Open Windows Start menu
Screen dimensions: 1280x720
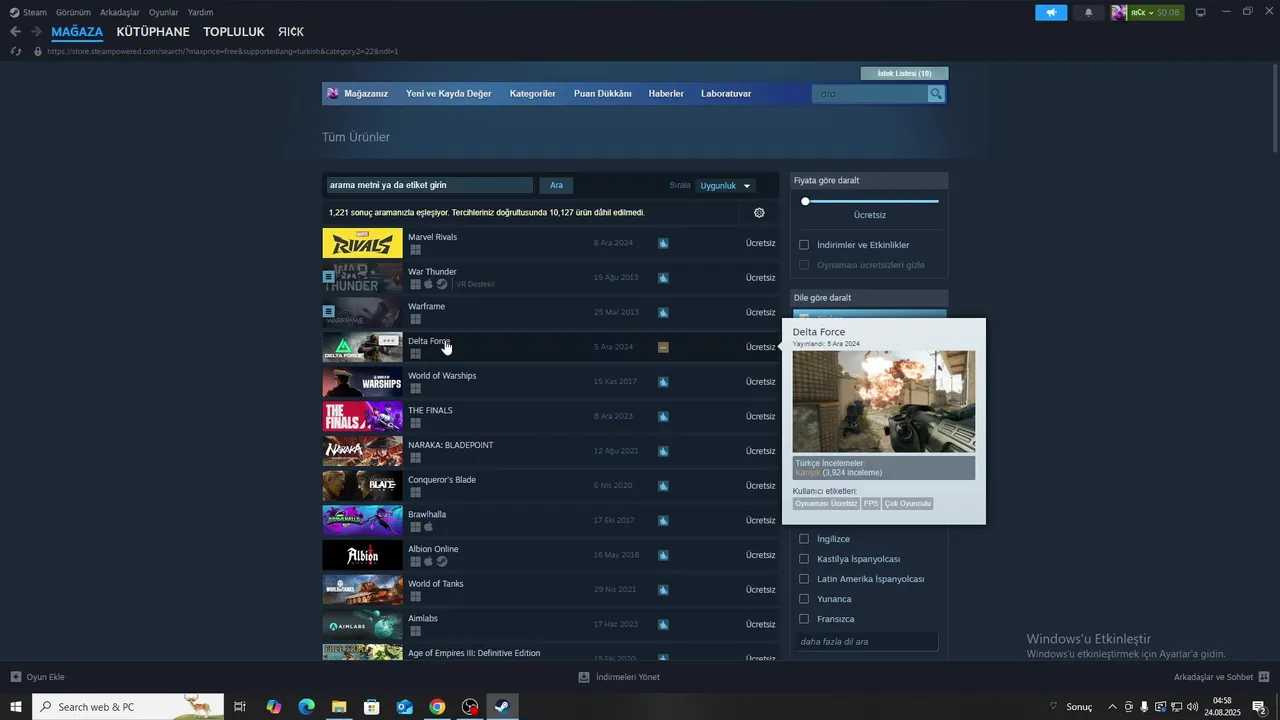click(x=15, y=707)
